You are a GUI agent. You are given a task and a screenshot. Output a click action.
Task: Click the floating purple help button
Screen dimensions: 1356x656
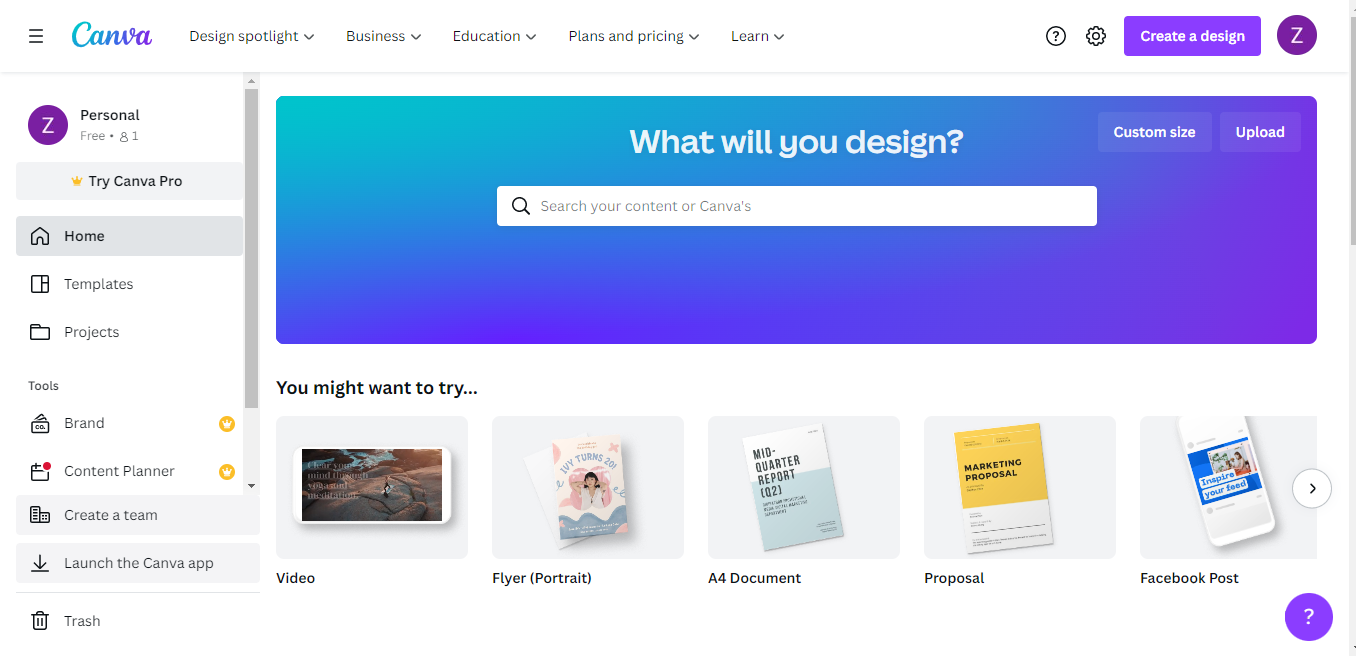(x=1309, y=617)
